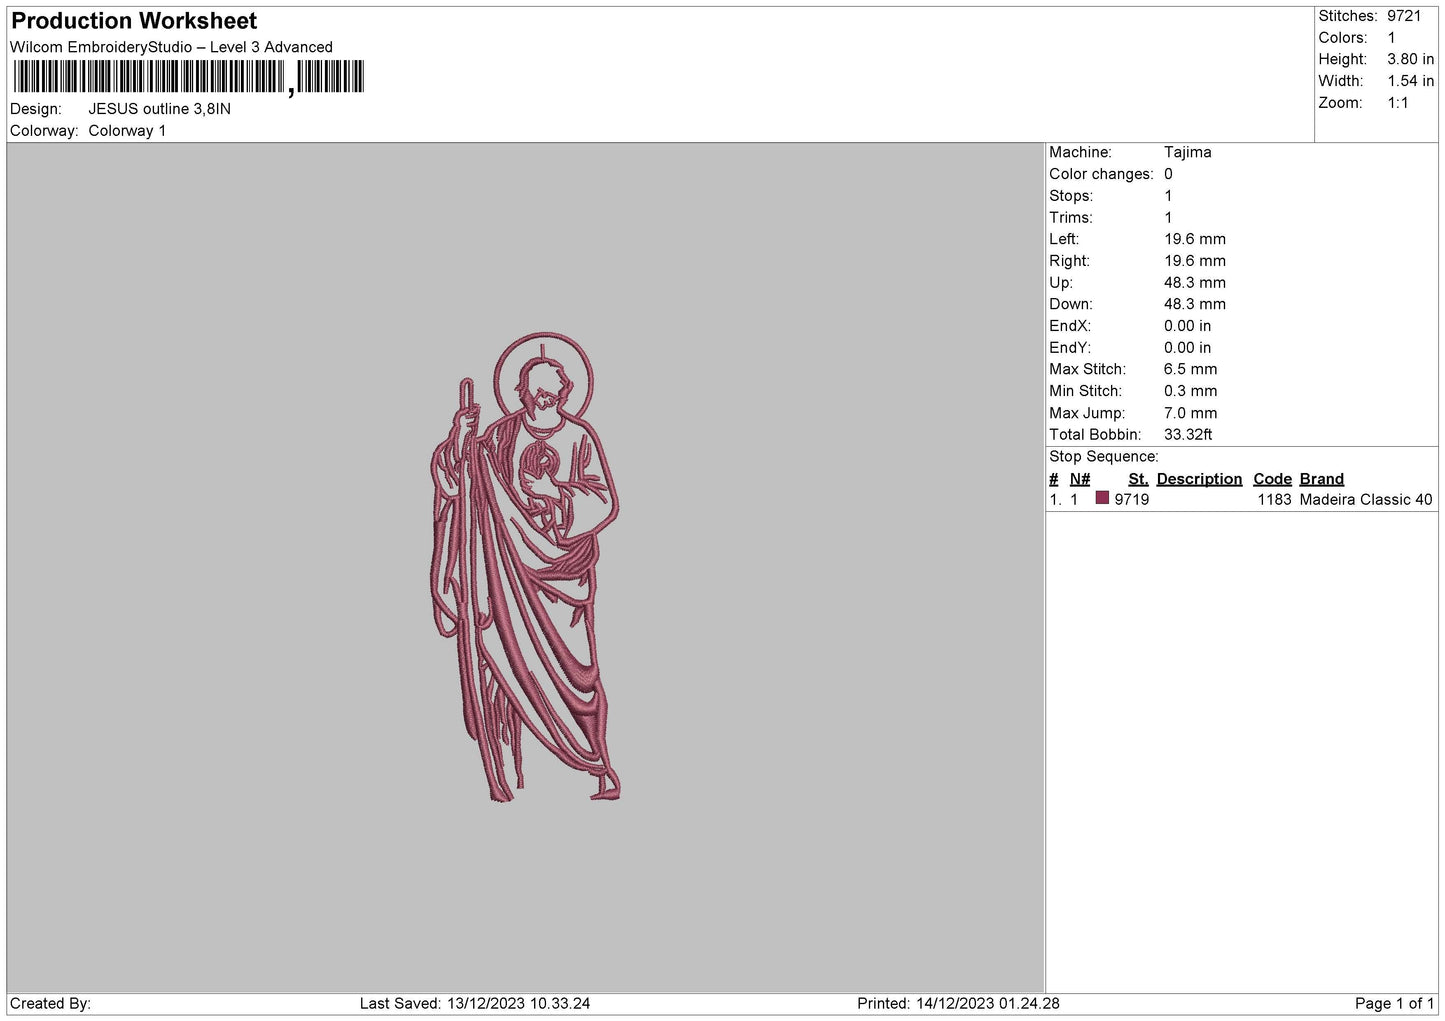Viewport: 1445px width, 1021px height.
Task: Select the Colorway 1 value
Action: (127, 131)
